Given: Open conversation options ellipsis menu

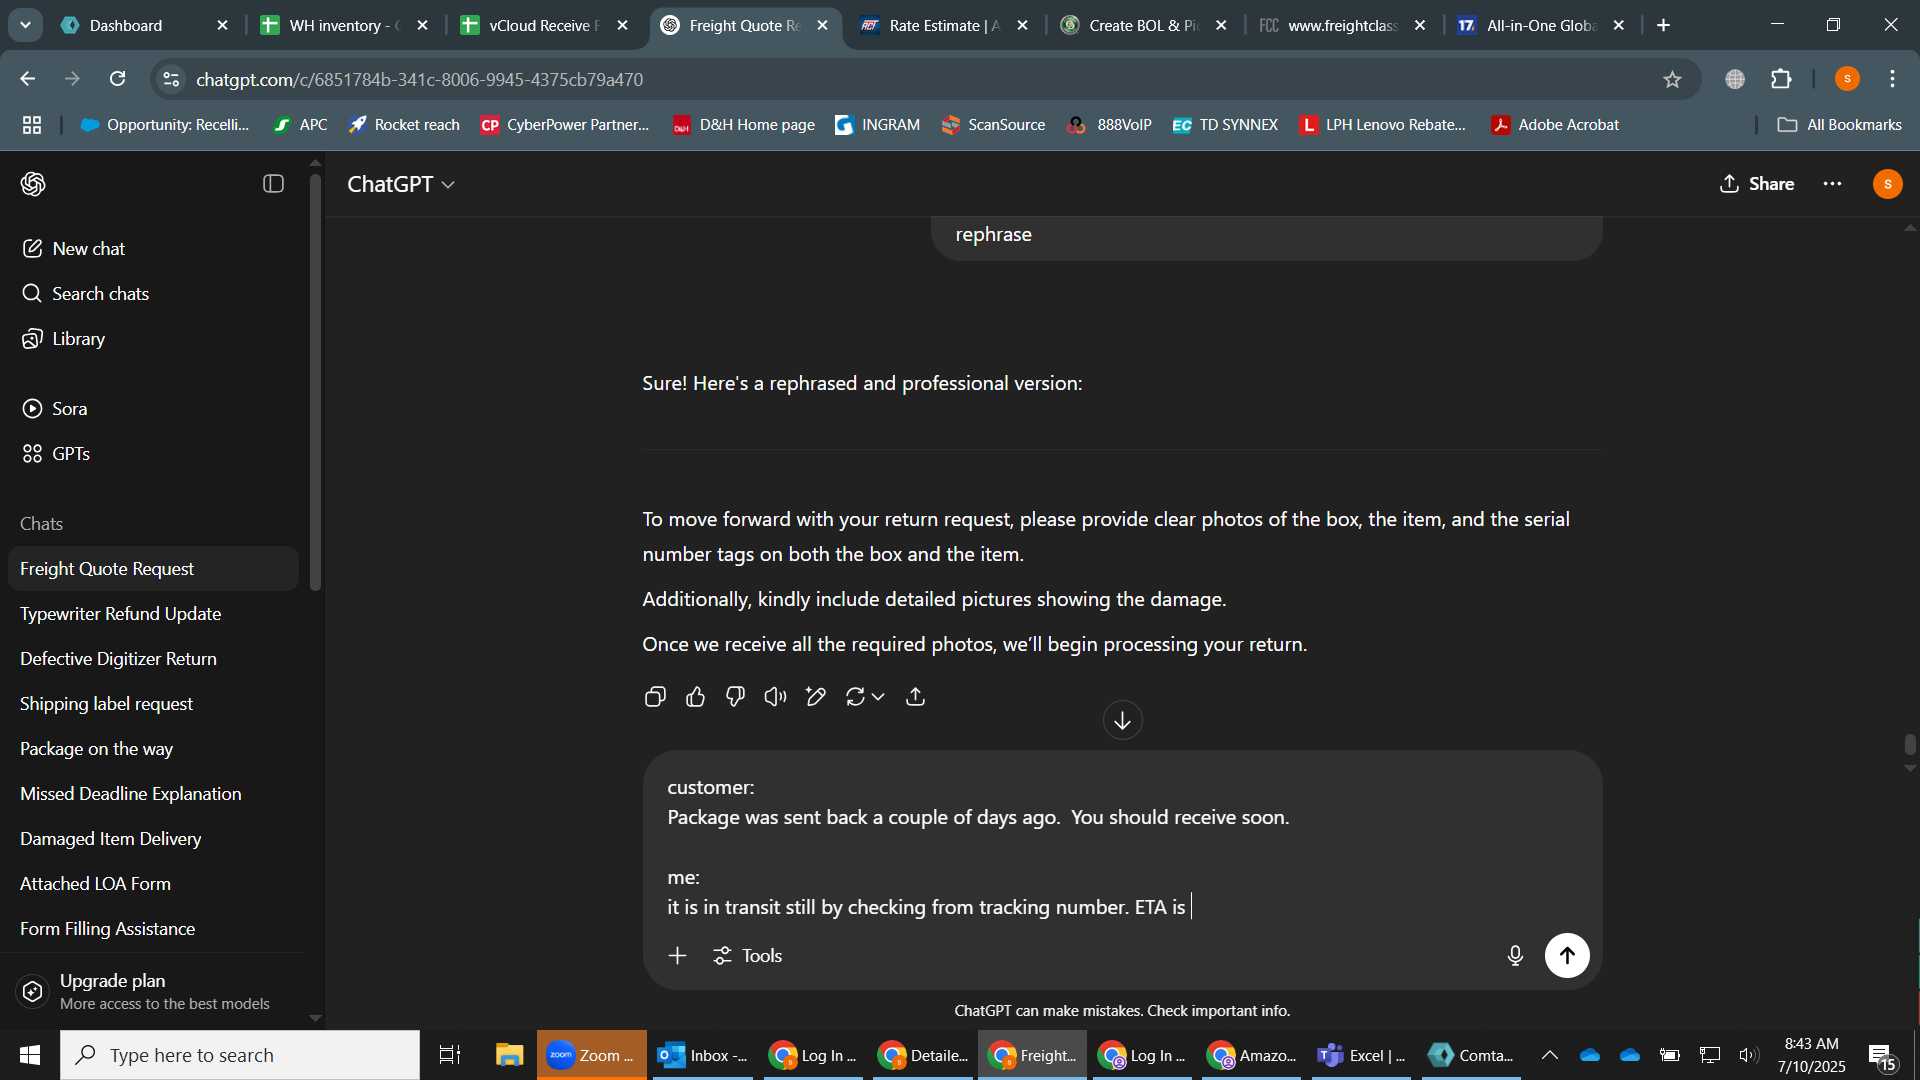Looking at the screenshot, I should click(1832, 184).
